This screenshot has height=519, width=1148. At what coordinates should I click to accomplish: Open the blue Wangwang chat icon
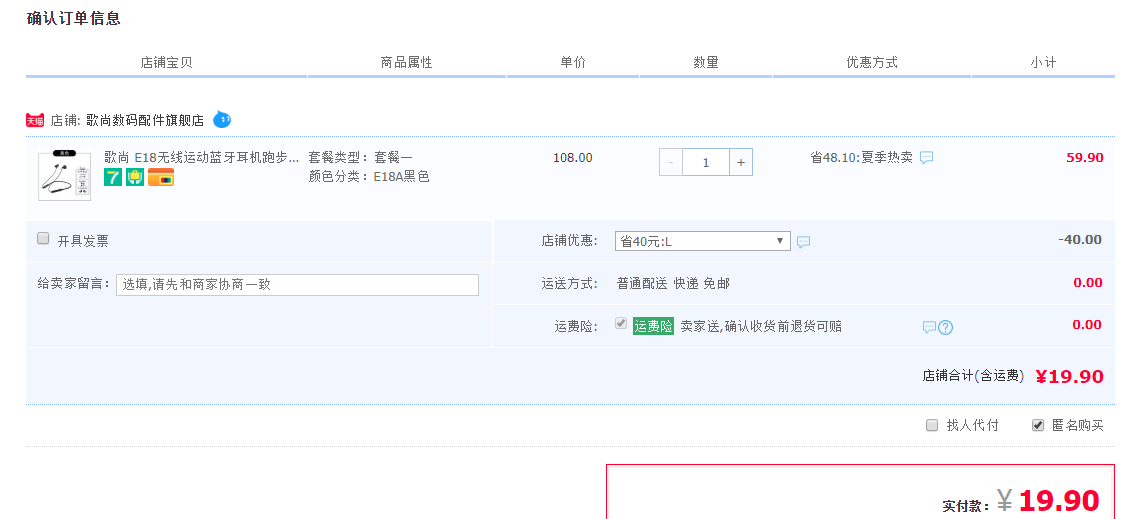tap(222, 119)
